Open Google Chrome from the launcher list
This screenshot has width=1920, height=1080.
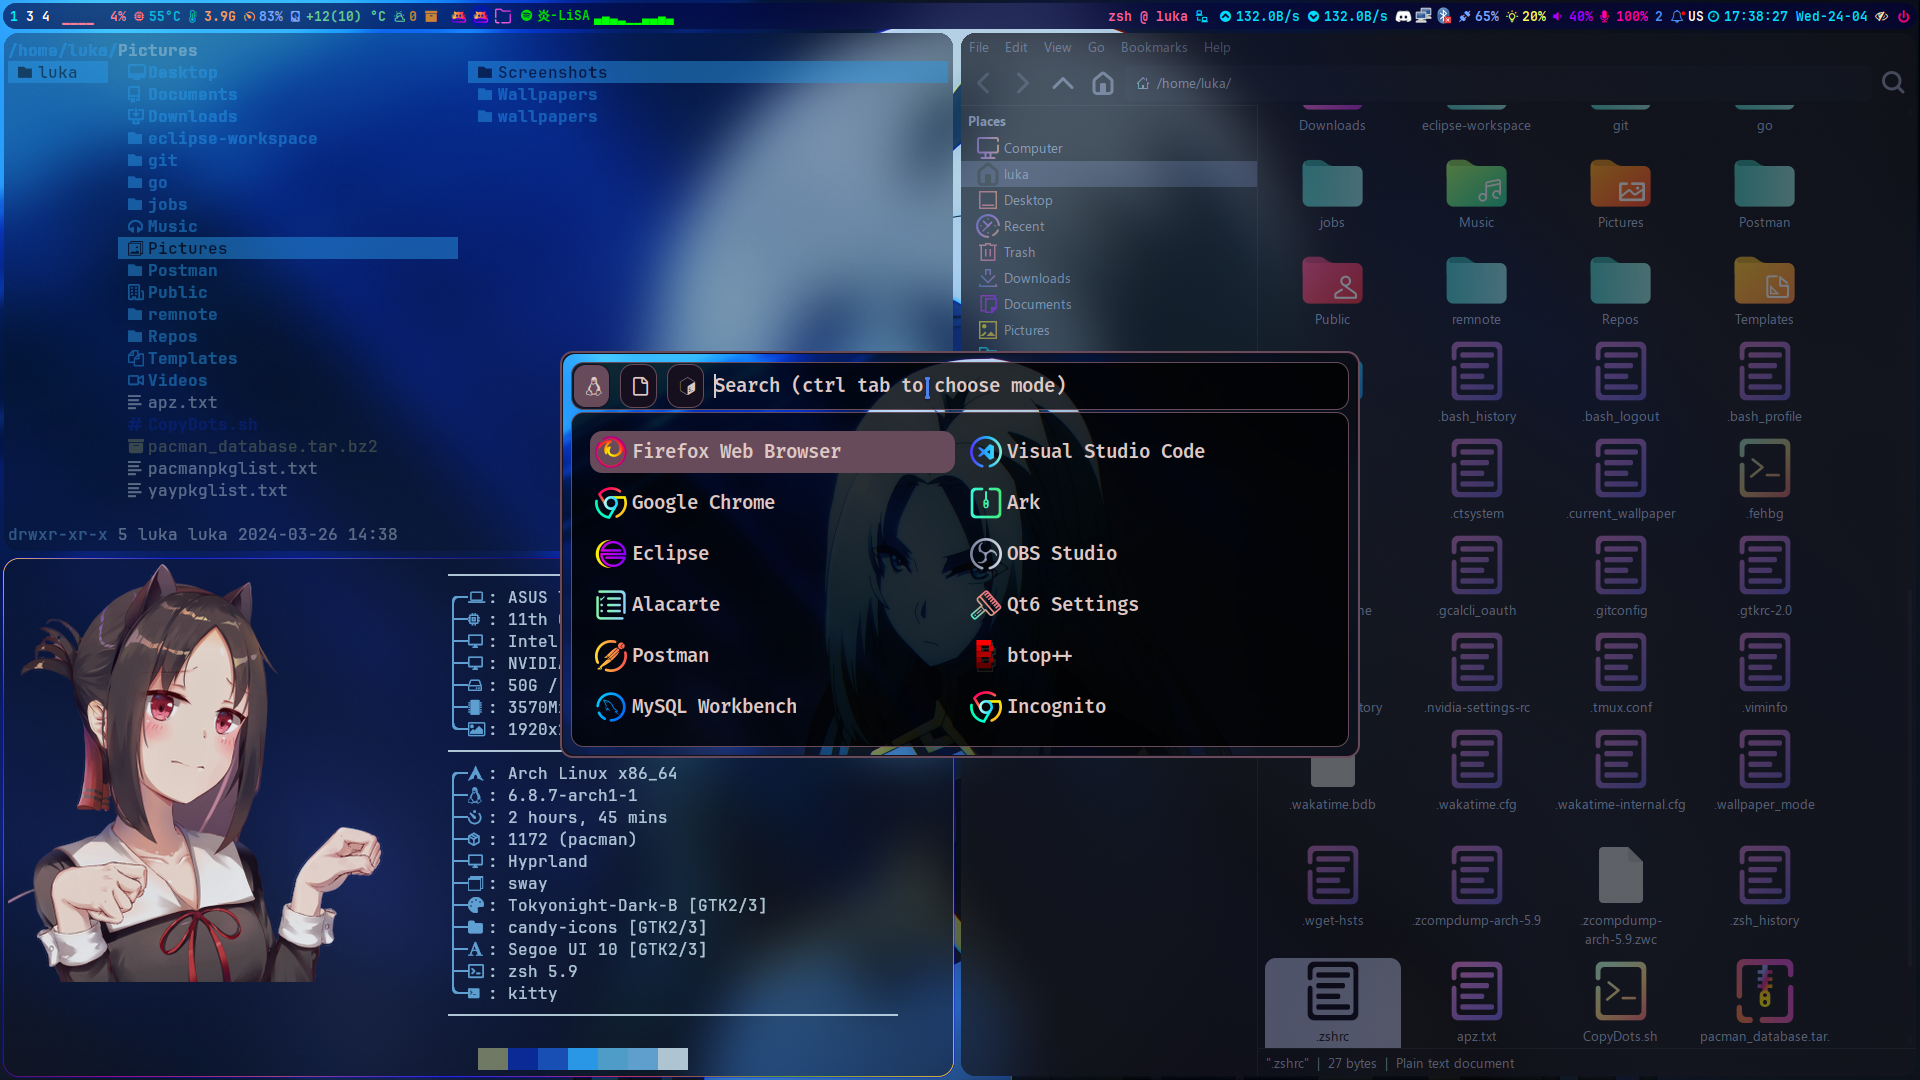(772, 503)
